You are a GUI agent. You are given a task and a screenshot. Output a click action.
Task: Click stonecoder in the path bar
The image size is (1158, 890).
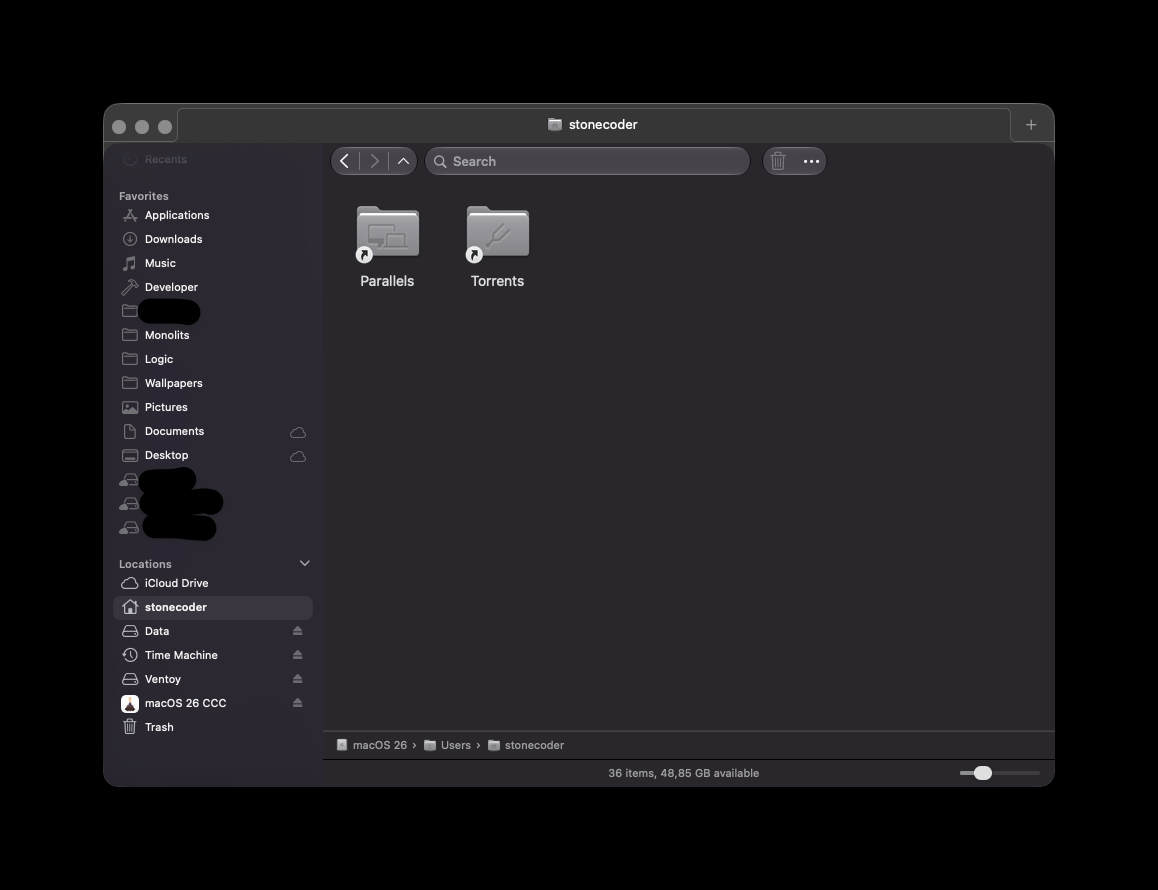[526, 745]
